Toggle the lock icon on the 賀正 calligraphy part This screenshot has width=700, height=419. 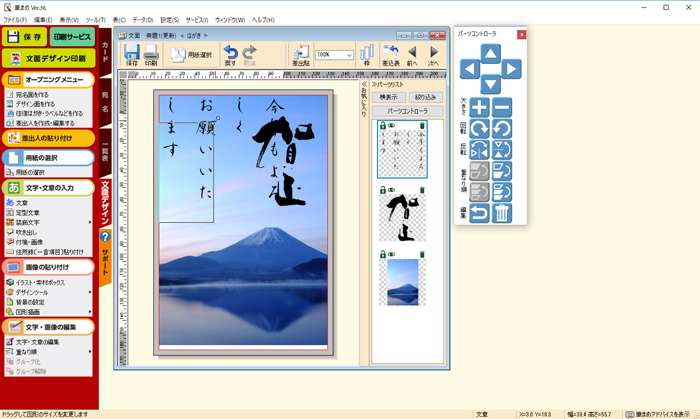point(381,190)
